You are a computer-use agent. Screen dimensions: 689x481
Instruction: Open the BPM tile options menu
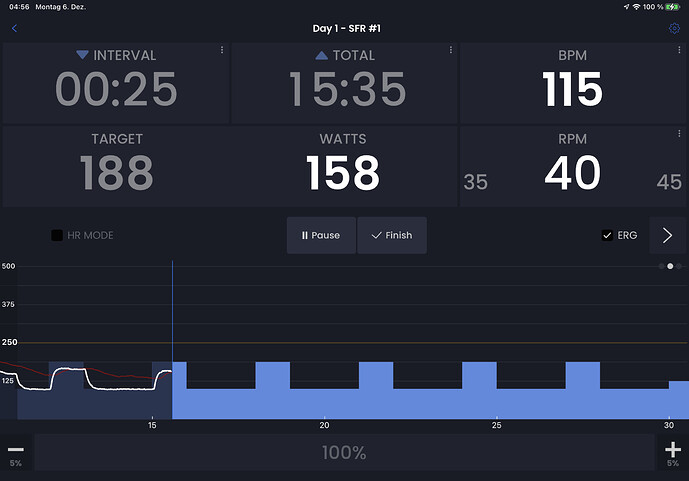click(679, 50)
